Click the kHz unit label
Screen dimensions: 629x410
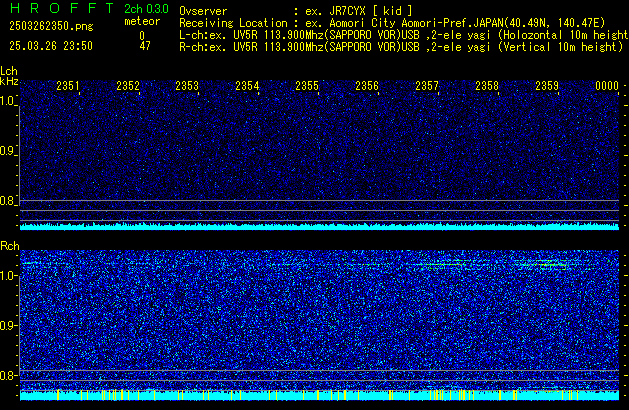(9, 81)
